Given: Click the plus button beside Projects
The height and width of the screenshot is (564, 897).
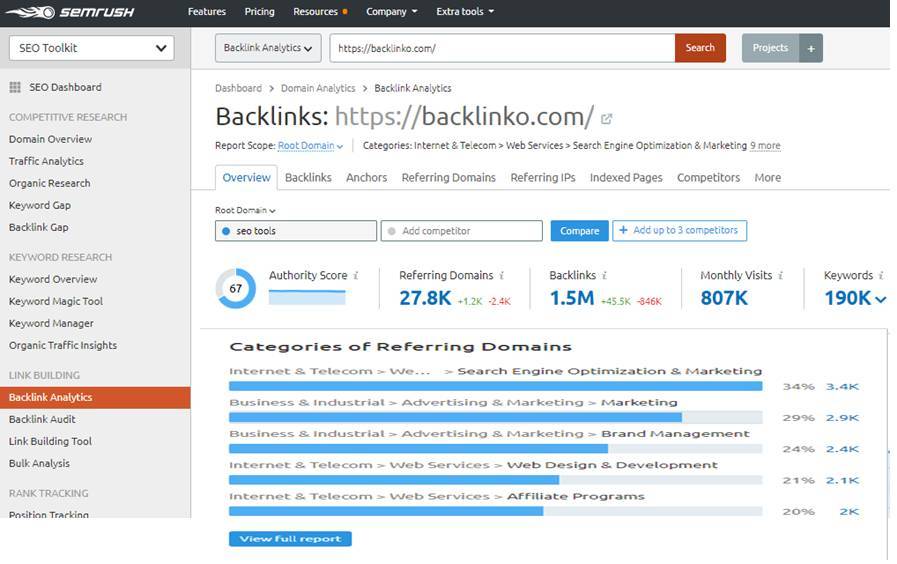Looking at the screenshot, I should click(811, 48).
